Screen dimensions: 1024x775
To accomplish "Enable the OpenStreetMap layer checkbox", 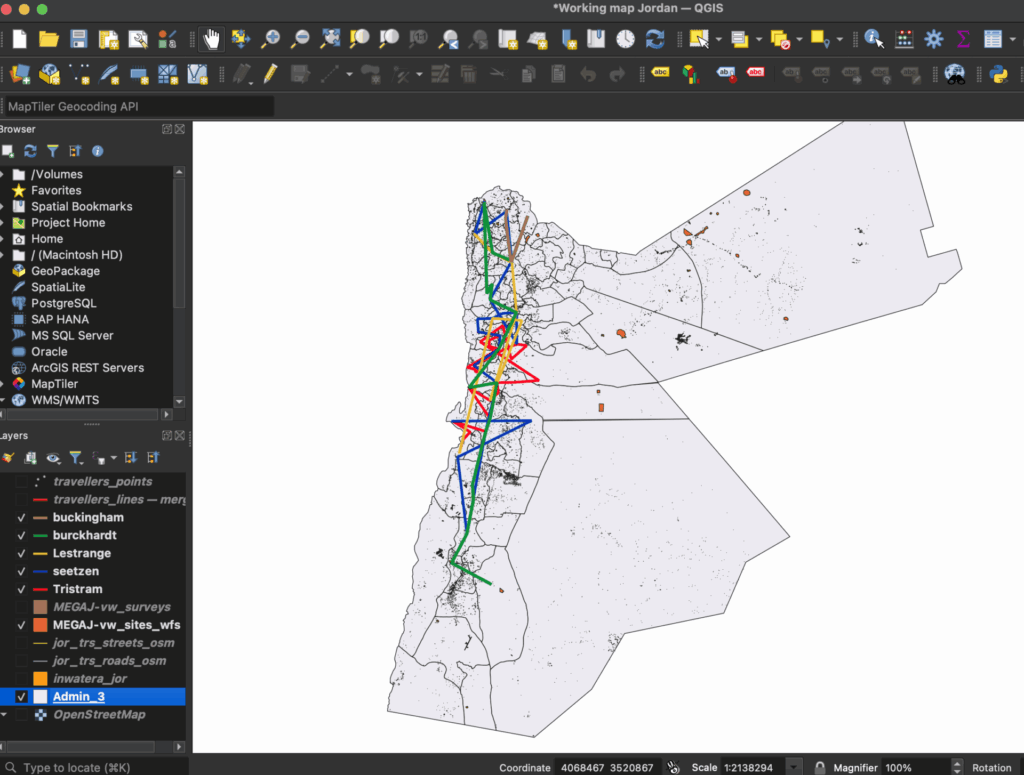I will tap(21, 715).
